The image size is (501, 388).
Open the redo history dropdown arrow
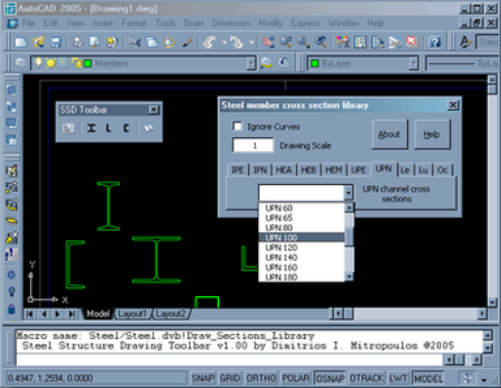point(252,42)
